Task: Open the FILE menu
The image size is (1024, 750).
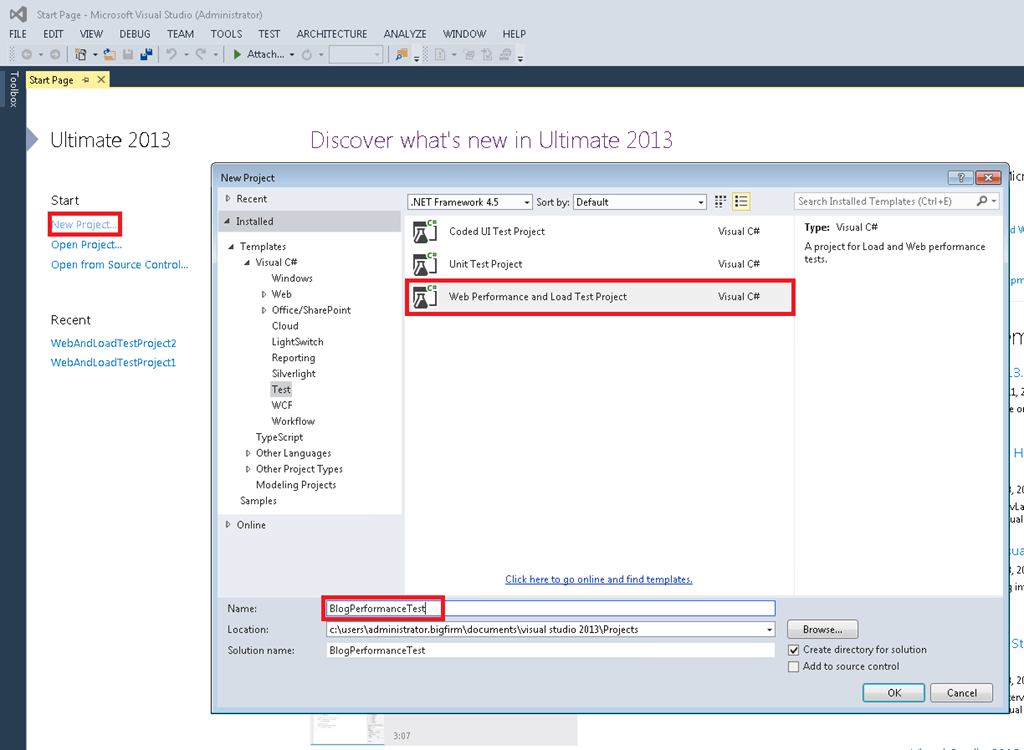Action: (18, 34)
